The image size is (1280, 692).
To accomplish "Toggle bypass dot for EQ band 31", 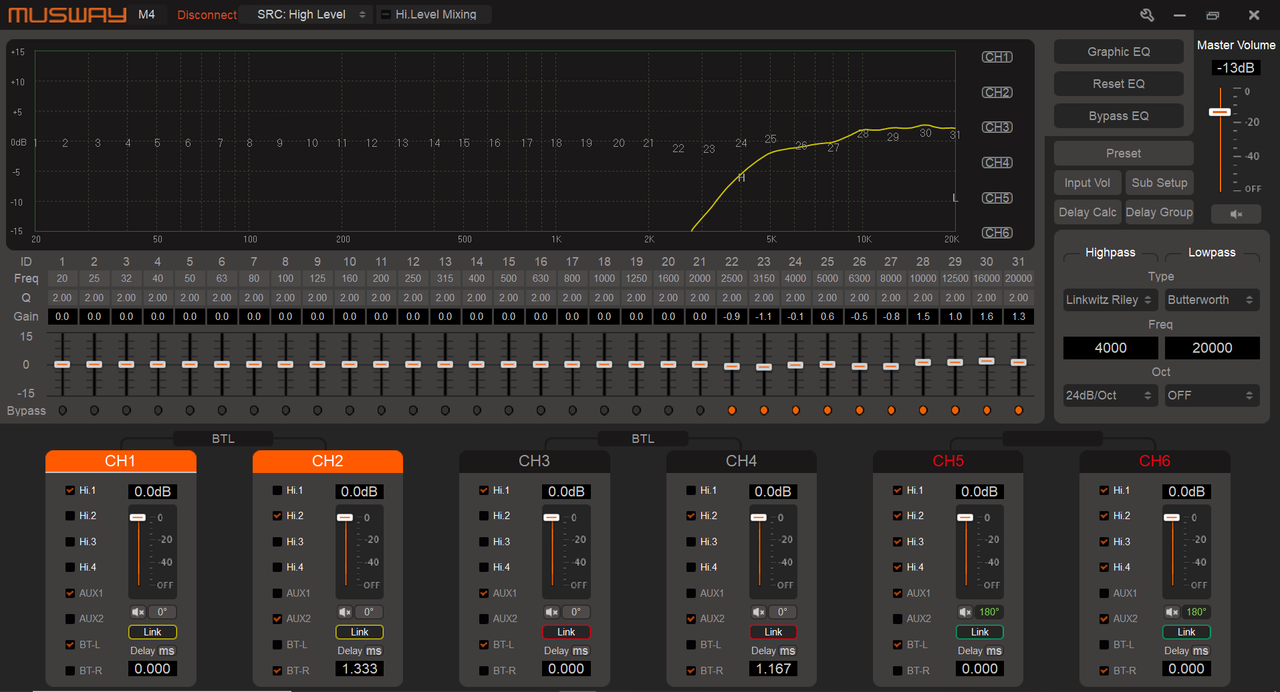I will [x=1018, y=410].
